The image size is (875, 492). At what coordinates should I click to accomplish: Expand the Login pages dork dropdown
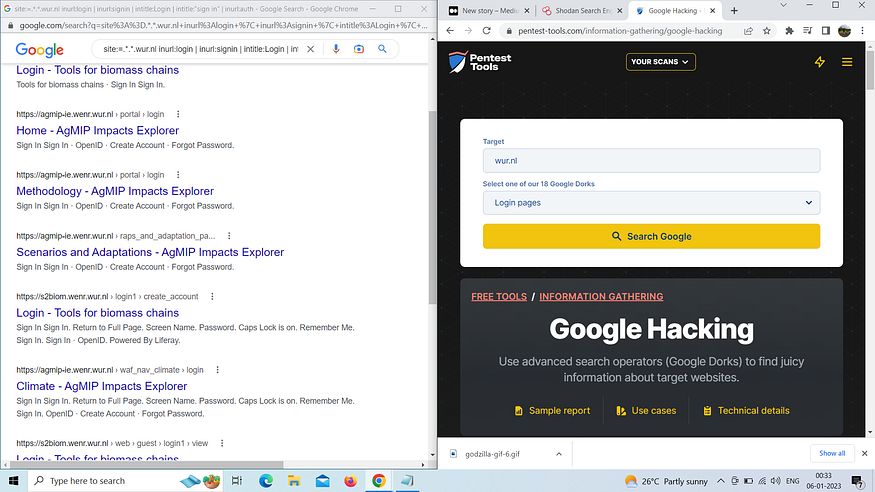click(651, 203)
